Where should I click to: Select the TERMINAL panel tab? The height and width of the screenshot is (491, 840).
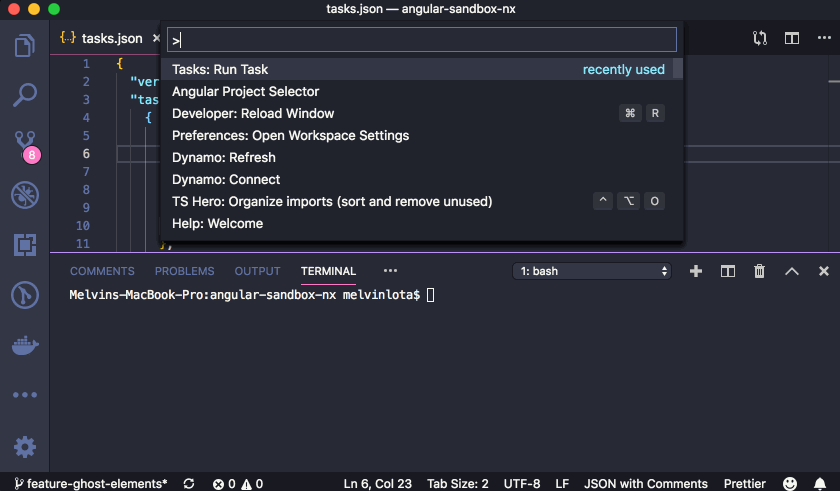click(328, 271)
